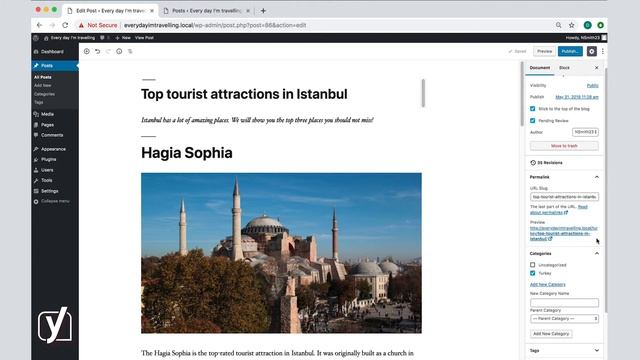Select the Posts menu item

click(55, 66)
